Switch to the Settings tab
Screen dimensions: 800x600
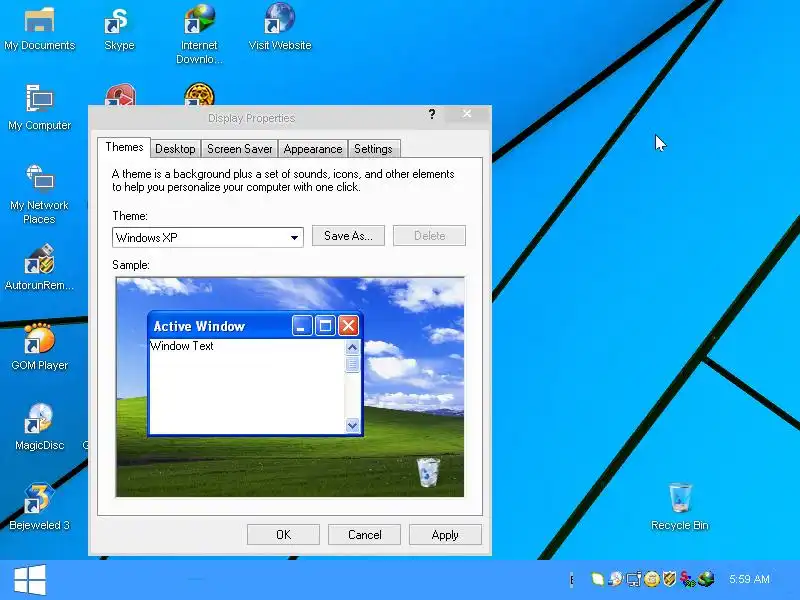(373, 149)
